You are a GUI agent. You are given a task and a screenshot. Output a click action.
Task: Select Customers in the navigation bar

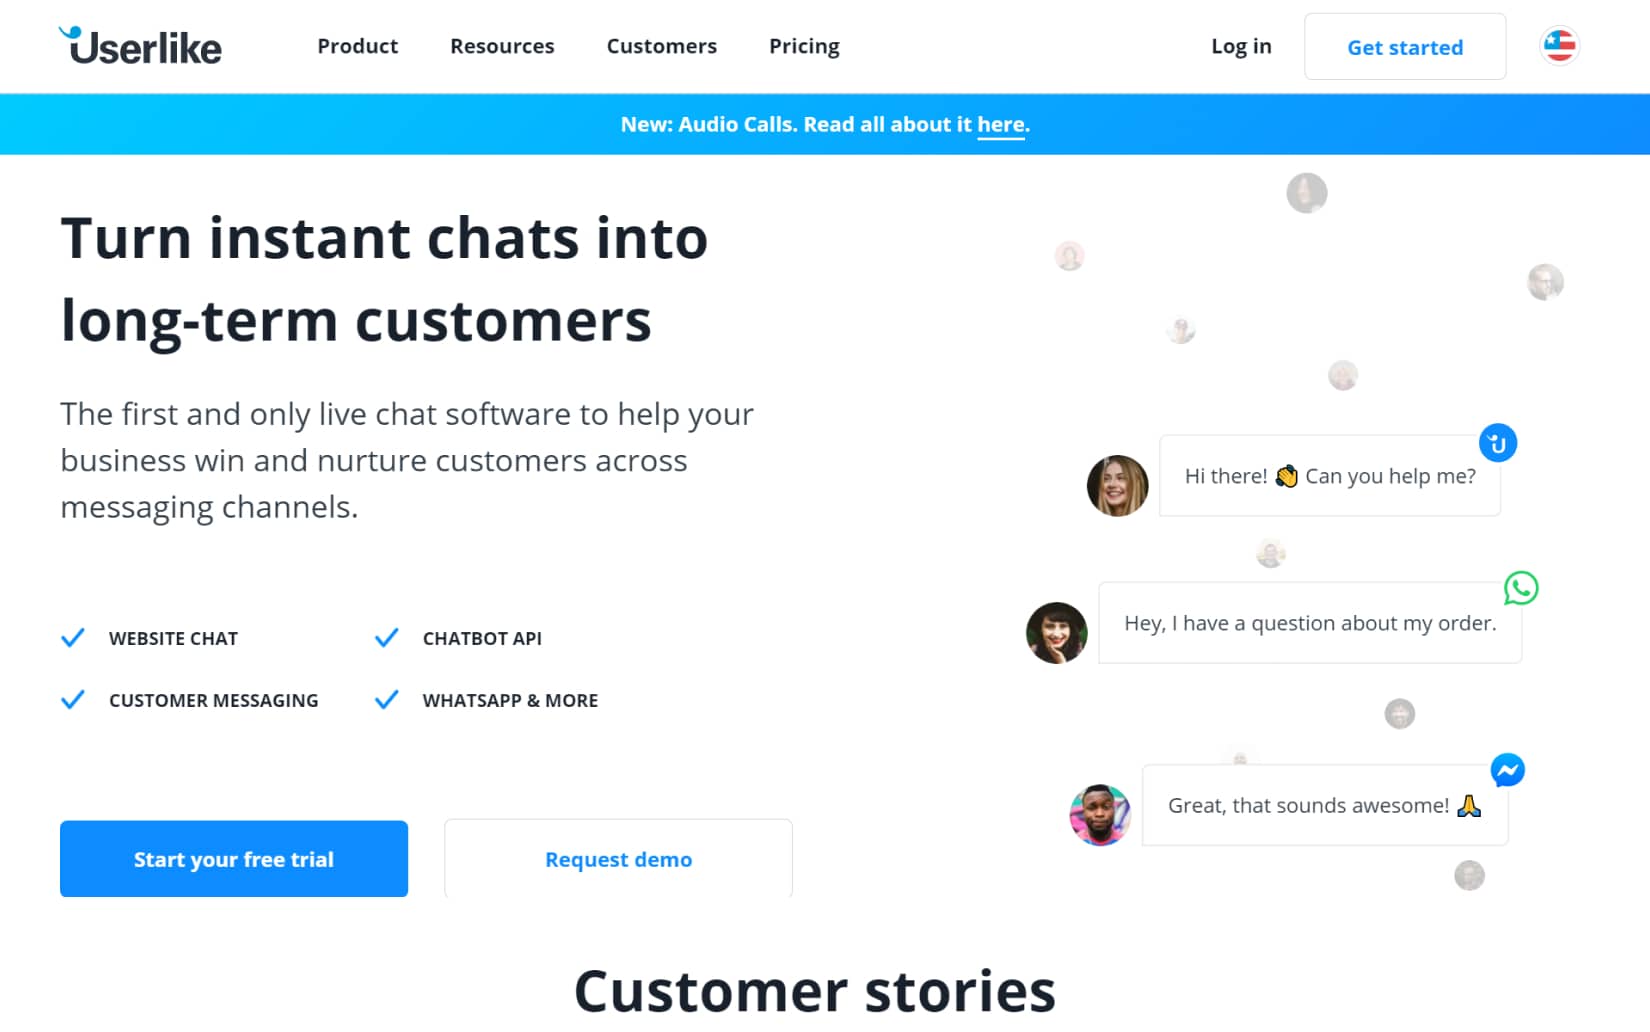pos(661,46)
